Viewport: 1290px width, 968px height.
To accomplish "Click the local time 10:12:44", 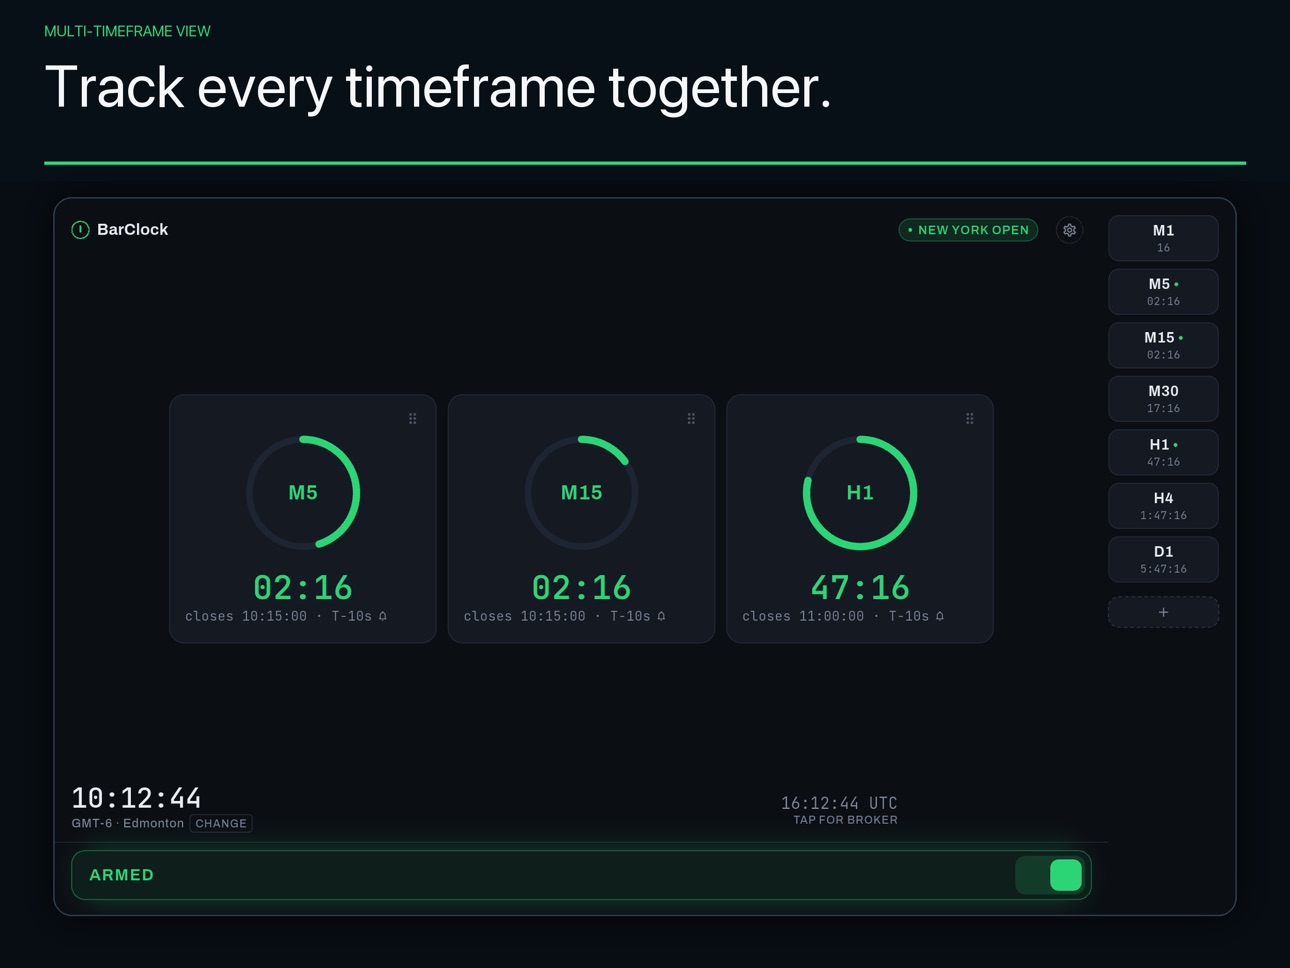I will [x=136, y=798].
